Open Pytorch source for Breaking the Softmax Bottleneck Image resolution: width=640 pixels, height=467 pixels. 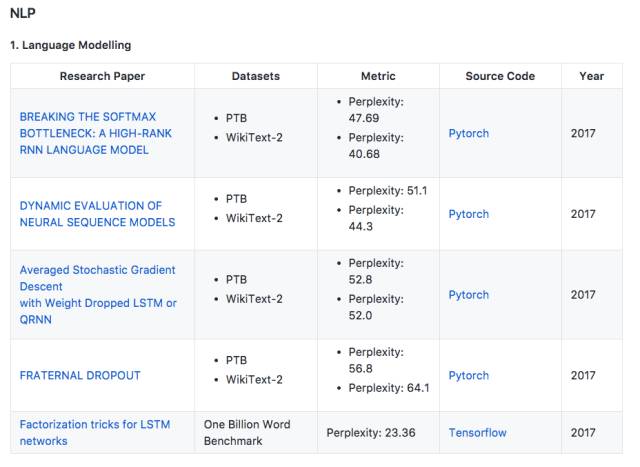point(469,133)
